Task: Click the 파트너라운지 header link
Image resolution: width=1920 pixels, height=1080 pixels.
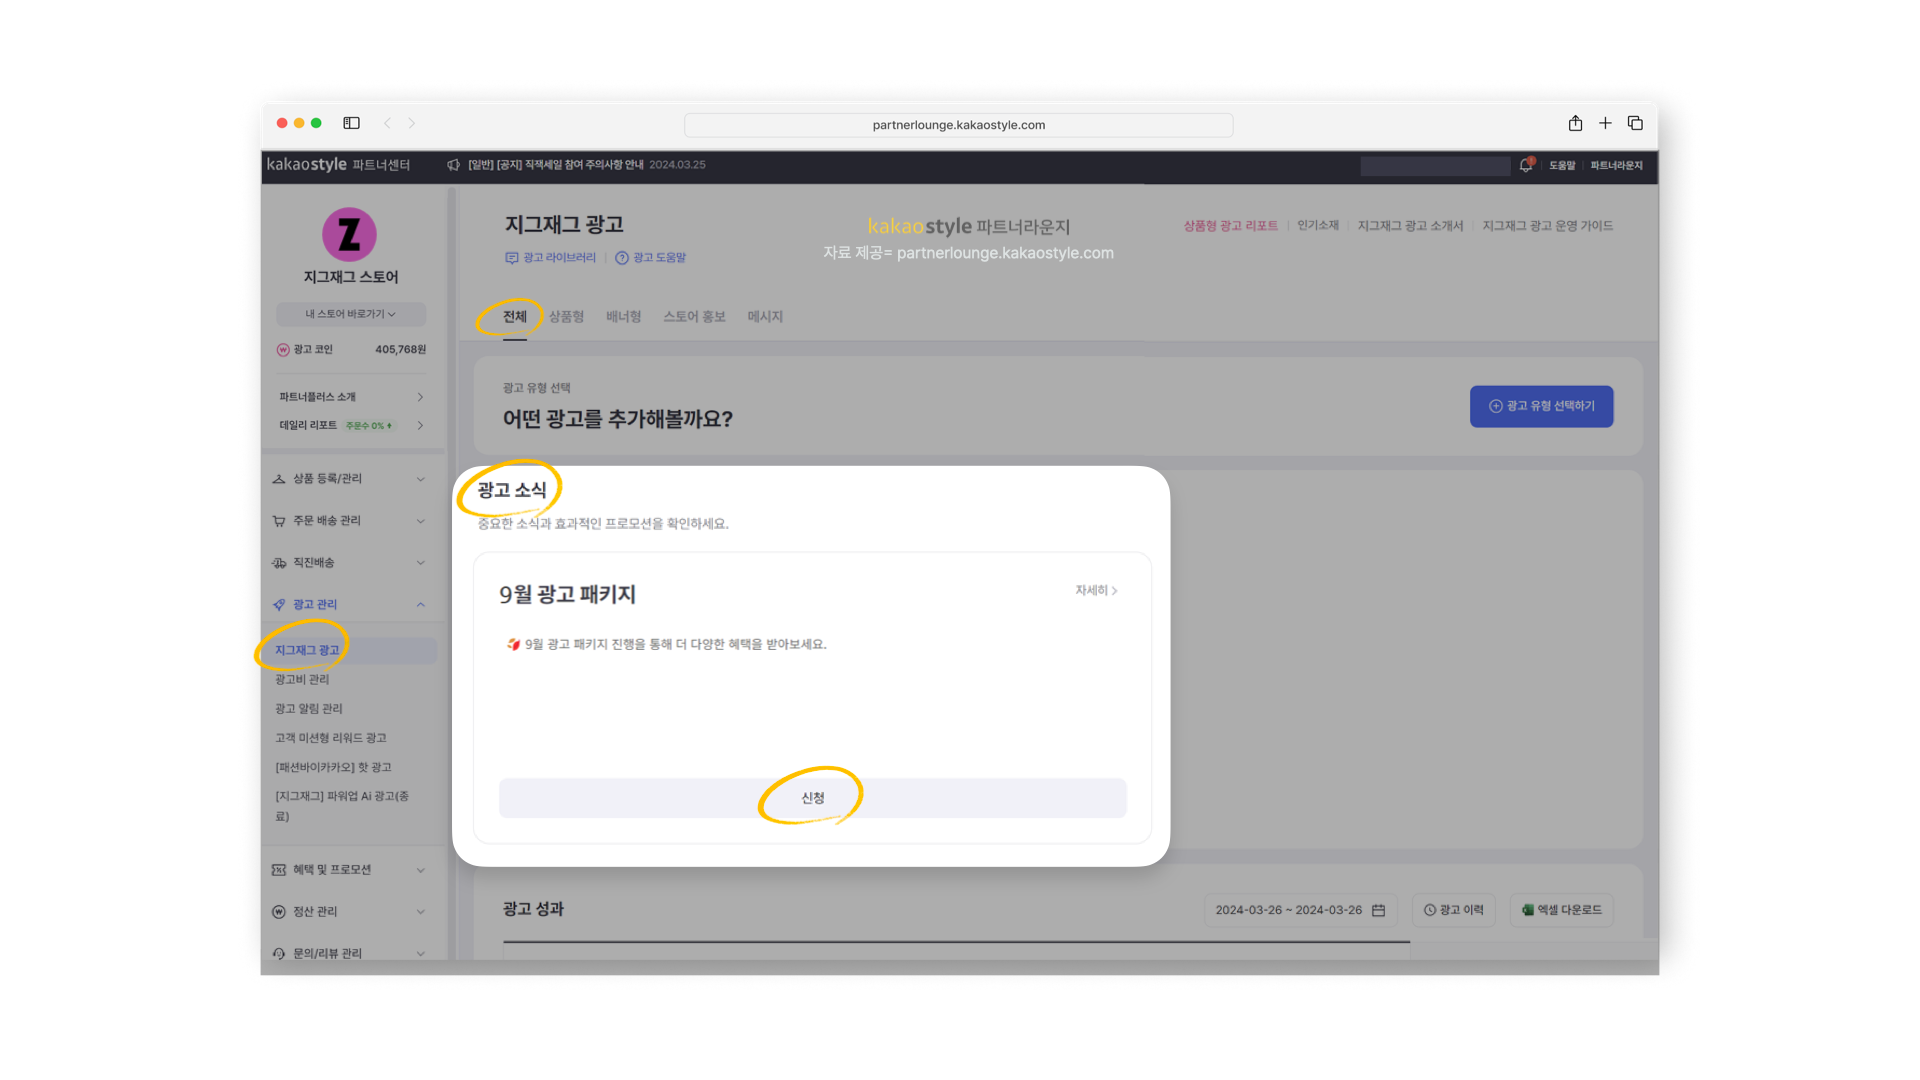Action: coord(1616,166)
